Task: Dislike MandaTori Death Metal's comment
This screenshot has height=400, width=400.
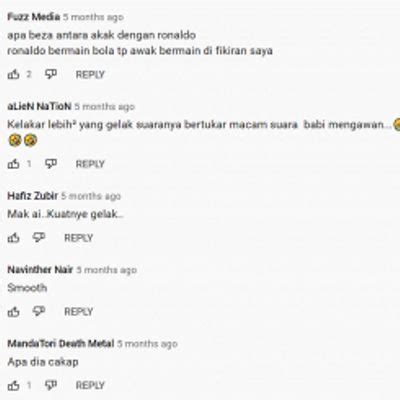Action: 51,386
